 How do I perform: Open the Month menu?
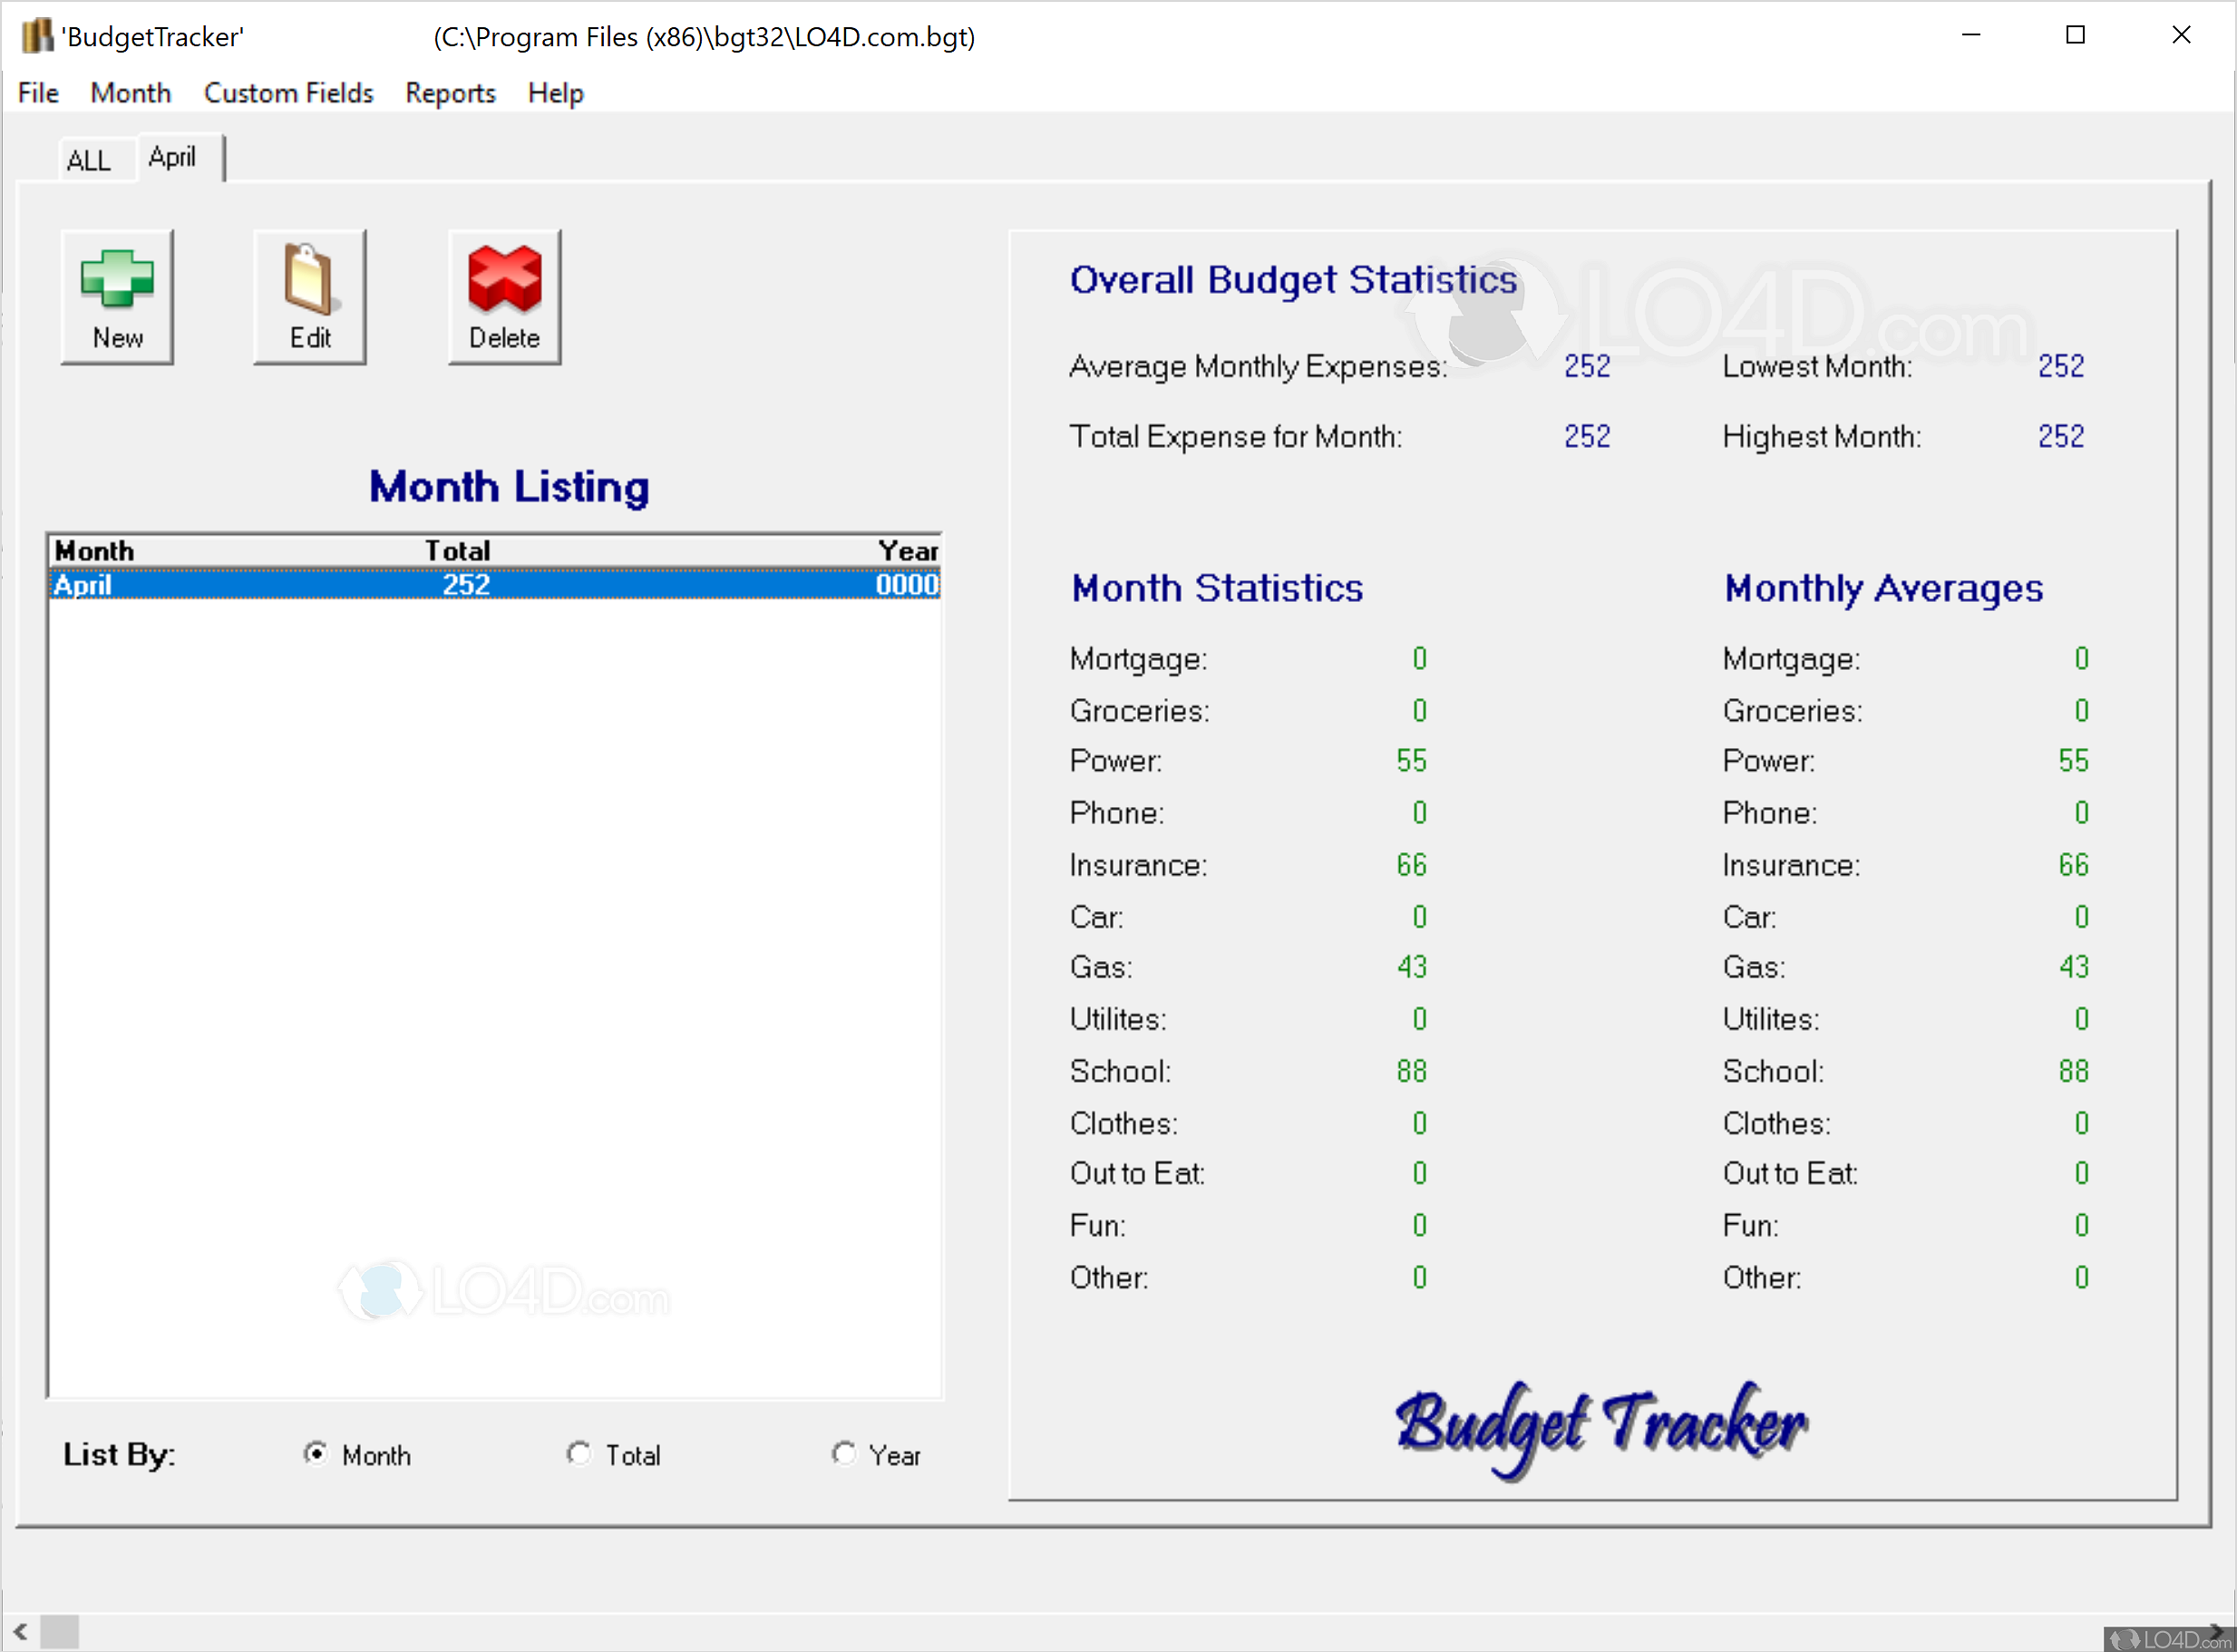coord(130,93)
